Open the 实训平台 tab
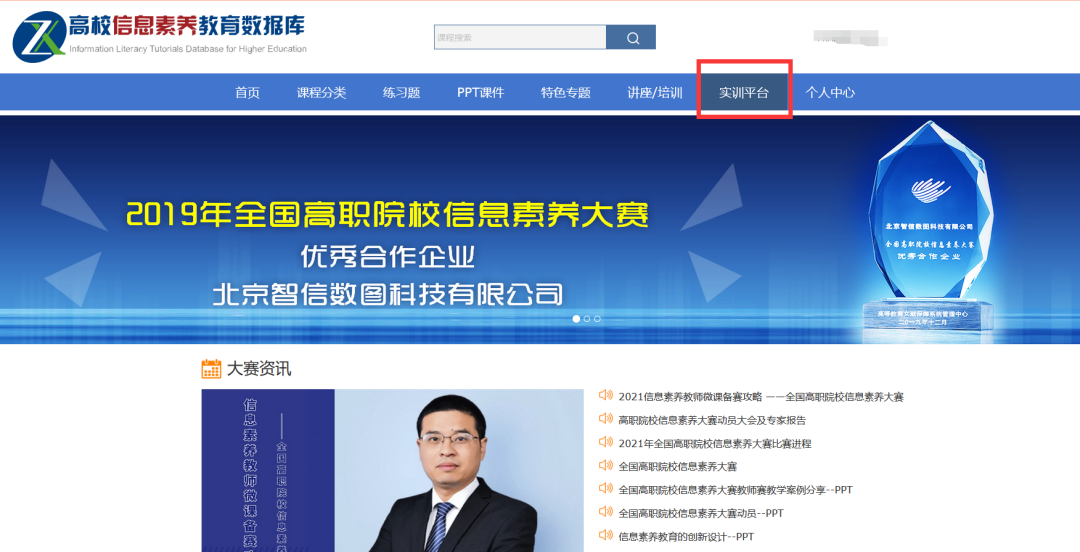 pos(744,92)
